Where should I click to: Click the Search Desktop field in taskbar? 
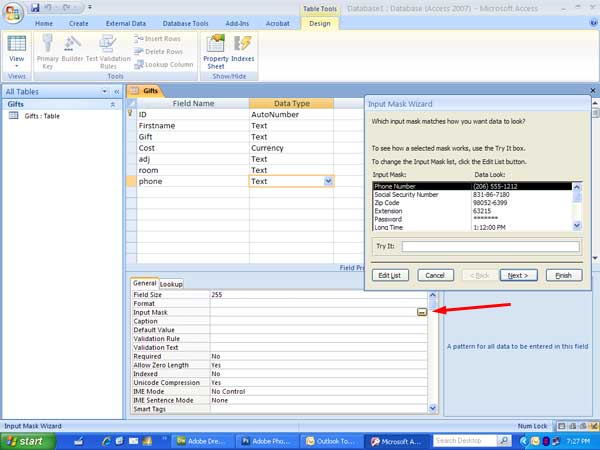[x=465, y=441]
